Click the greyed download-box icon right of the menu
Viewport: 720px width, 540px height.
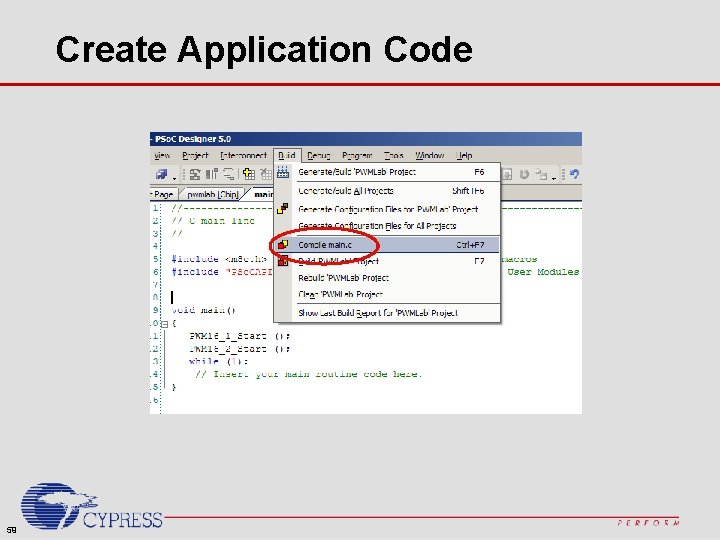coord(507,174)
